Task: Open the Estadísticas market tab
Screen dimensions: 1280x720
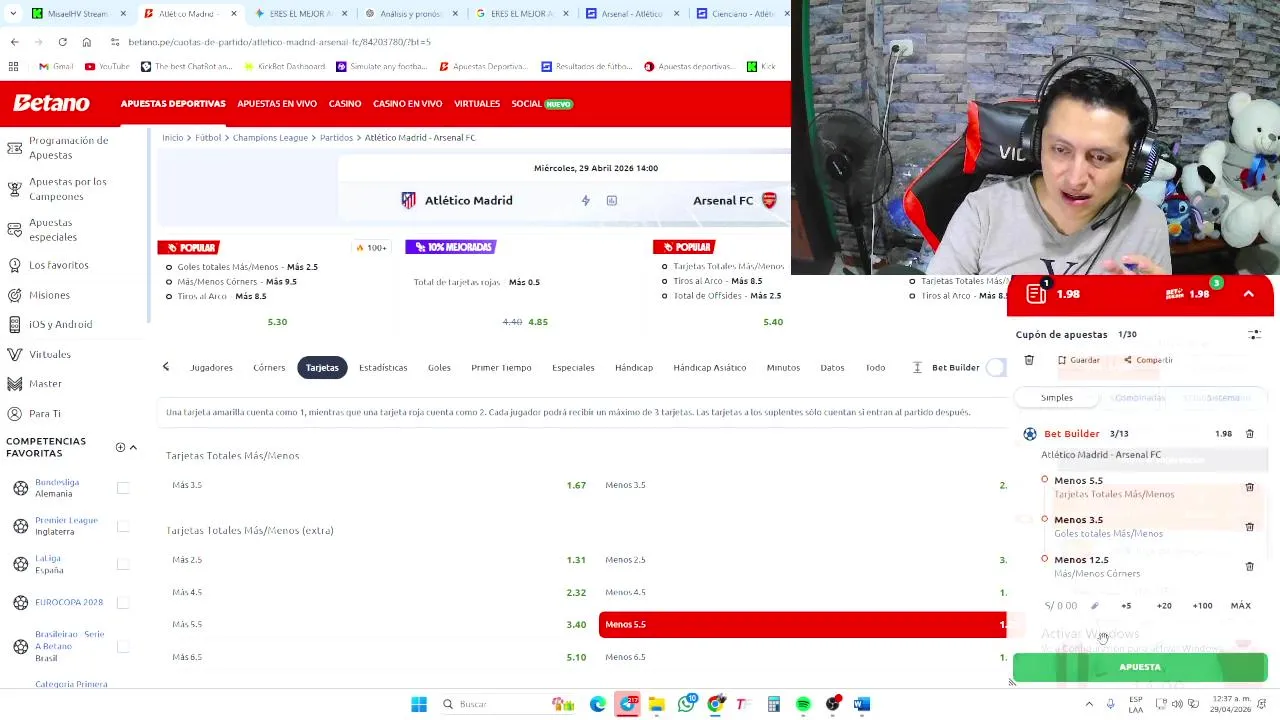Action: (383, 368)
